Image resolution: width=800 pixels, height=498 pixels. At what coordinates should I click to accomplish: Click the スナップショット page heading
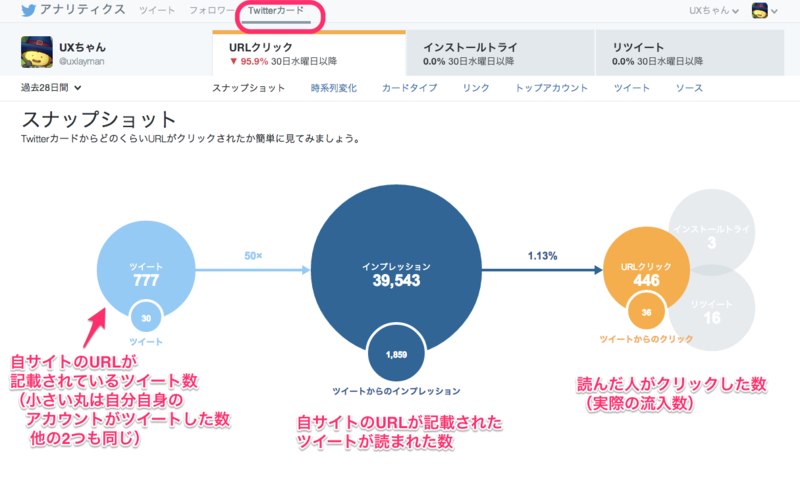(x=99, y=119)
